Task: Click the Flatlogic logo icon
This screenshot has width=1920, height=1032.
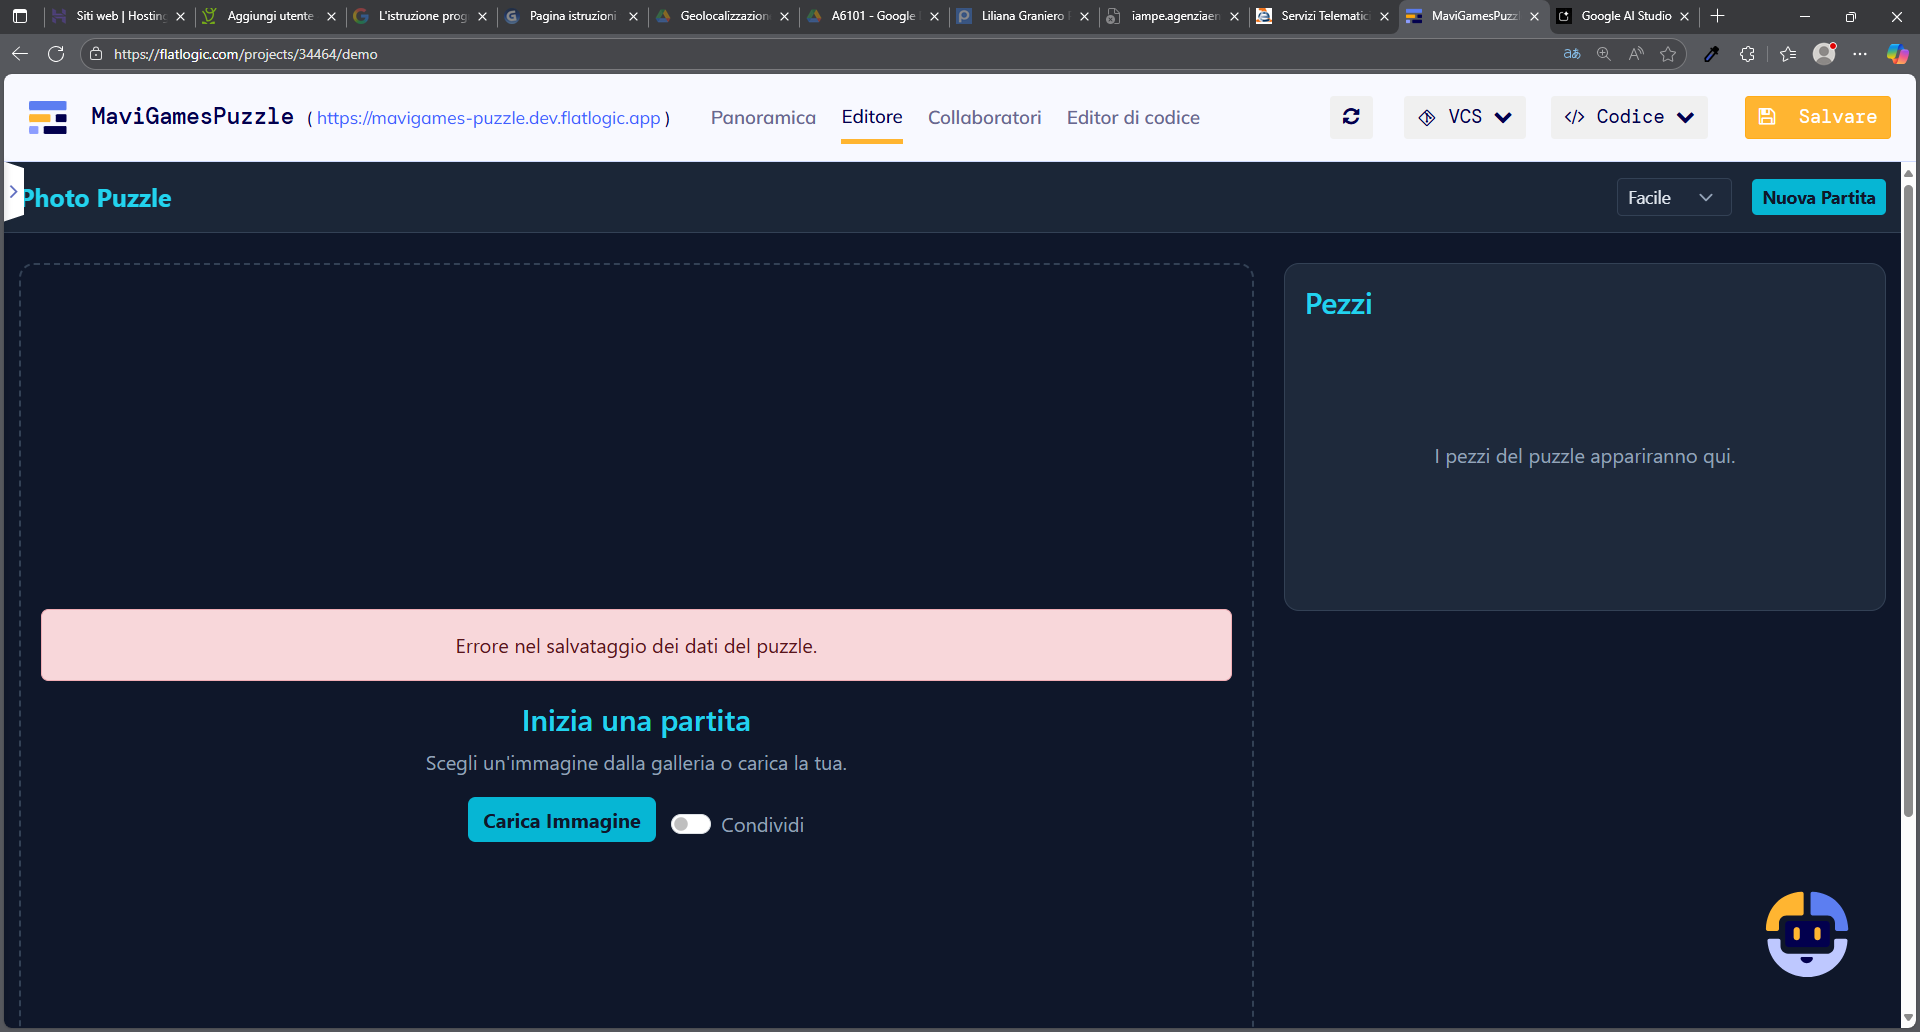Action: (x=48, y=117)
